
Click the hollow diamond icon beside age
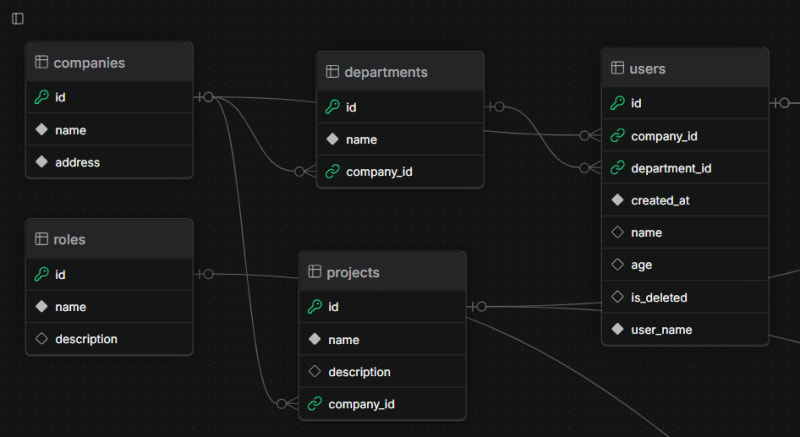point(618,265)
